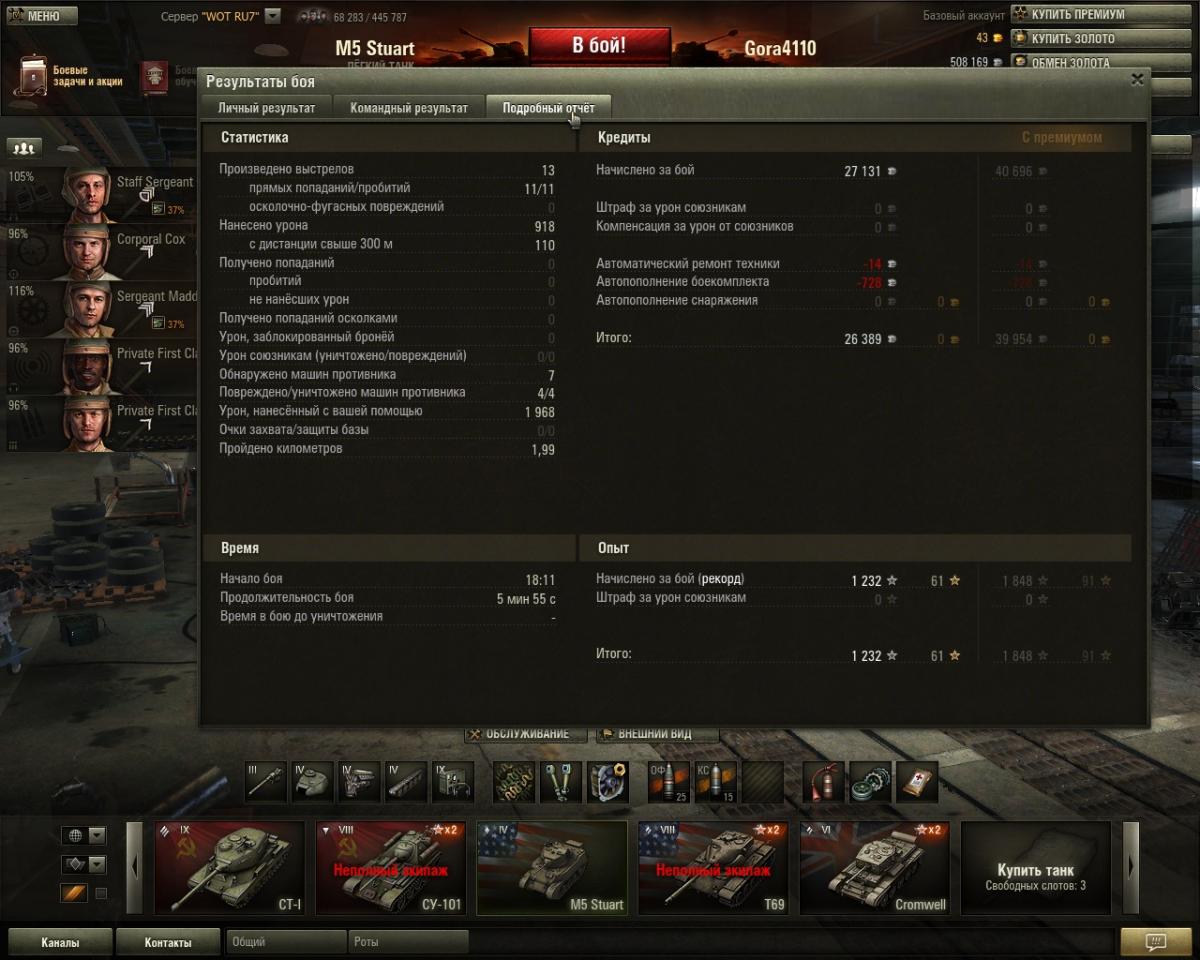The height and width of the screenshot is (960, 1200).
Task: Select the turret module icon
Action: pos(312,782)
